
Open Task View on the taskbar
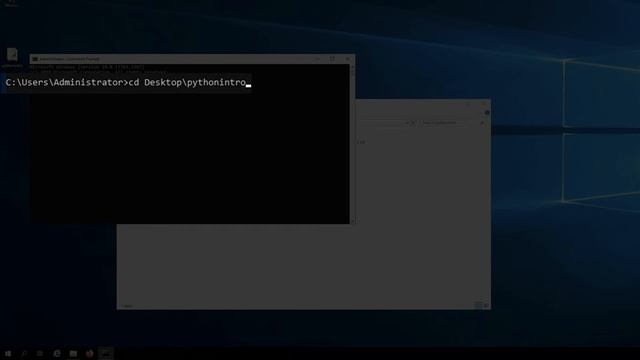point(40,353)
